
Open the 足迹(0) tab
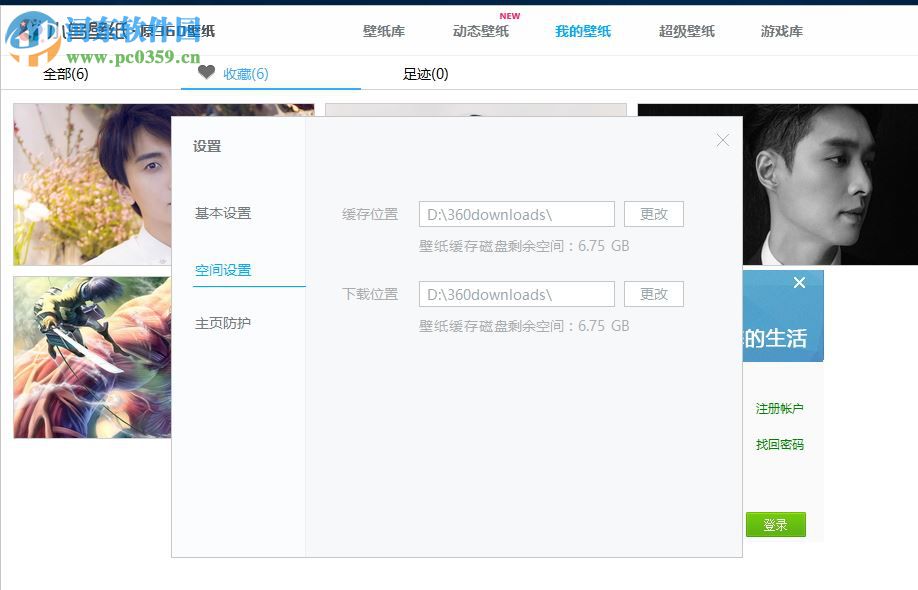point(426,73)
